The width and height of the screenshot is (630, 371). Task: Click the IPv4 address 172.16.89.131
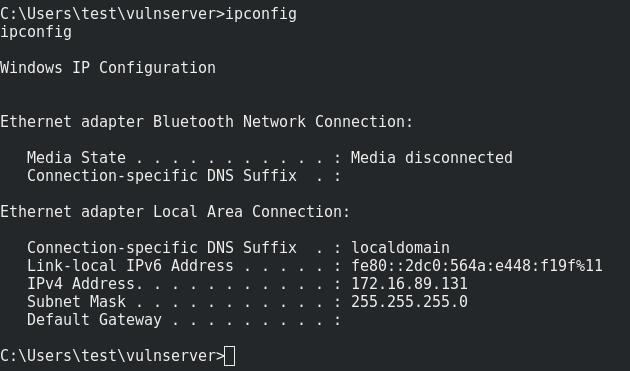pos(409,284)
